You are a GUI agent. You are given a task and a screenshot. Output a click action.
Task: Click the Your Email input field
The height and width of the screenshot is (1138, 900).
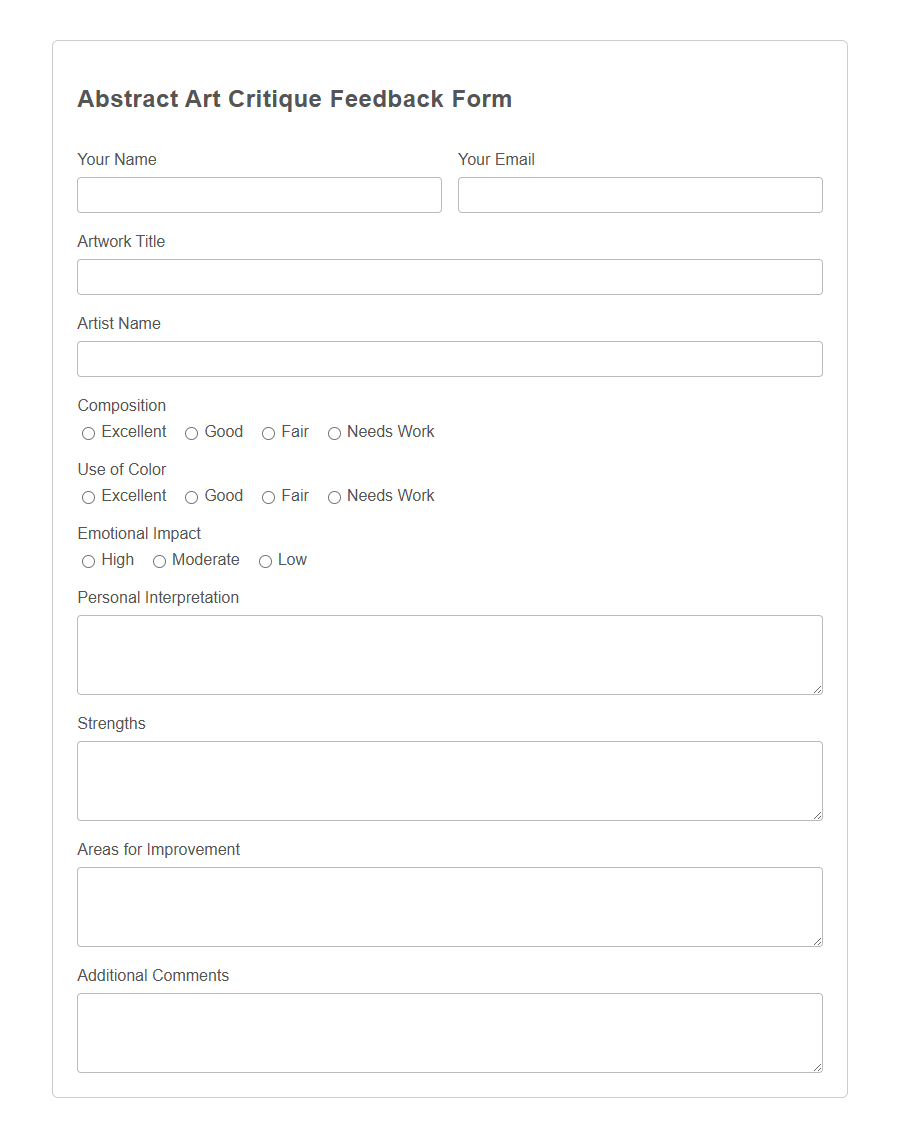tap(640, 194)
